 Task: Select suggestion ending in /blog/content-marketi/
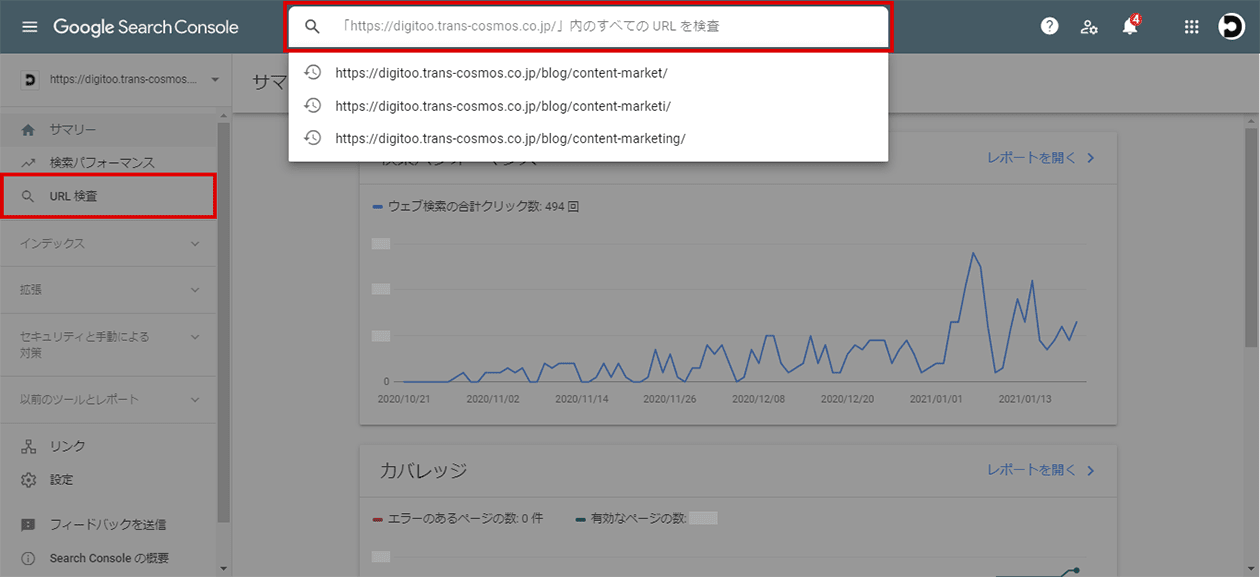pos(588,106)
